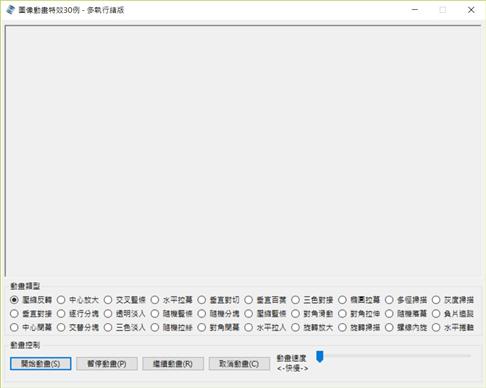Select the 透明淡入 radio option

pyautogui.click(x=125, y=314)
